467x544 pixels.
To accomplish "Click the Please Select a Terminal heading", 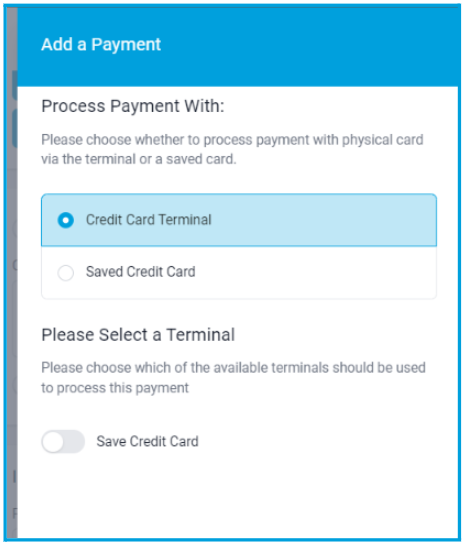I will (x=138, y=335).
